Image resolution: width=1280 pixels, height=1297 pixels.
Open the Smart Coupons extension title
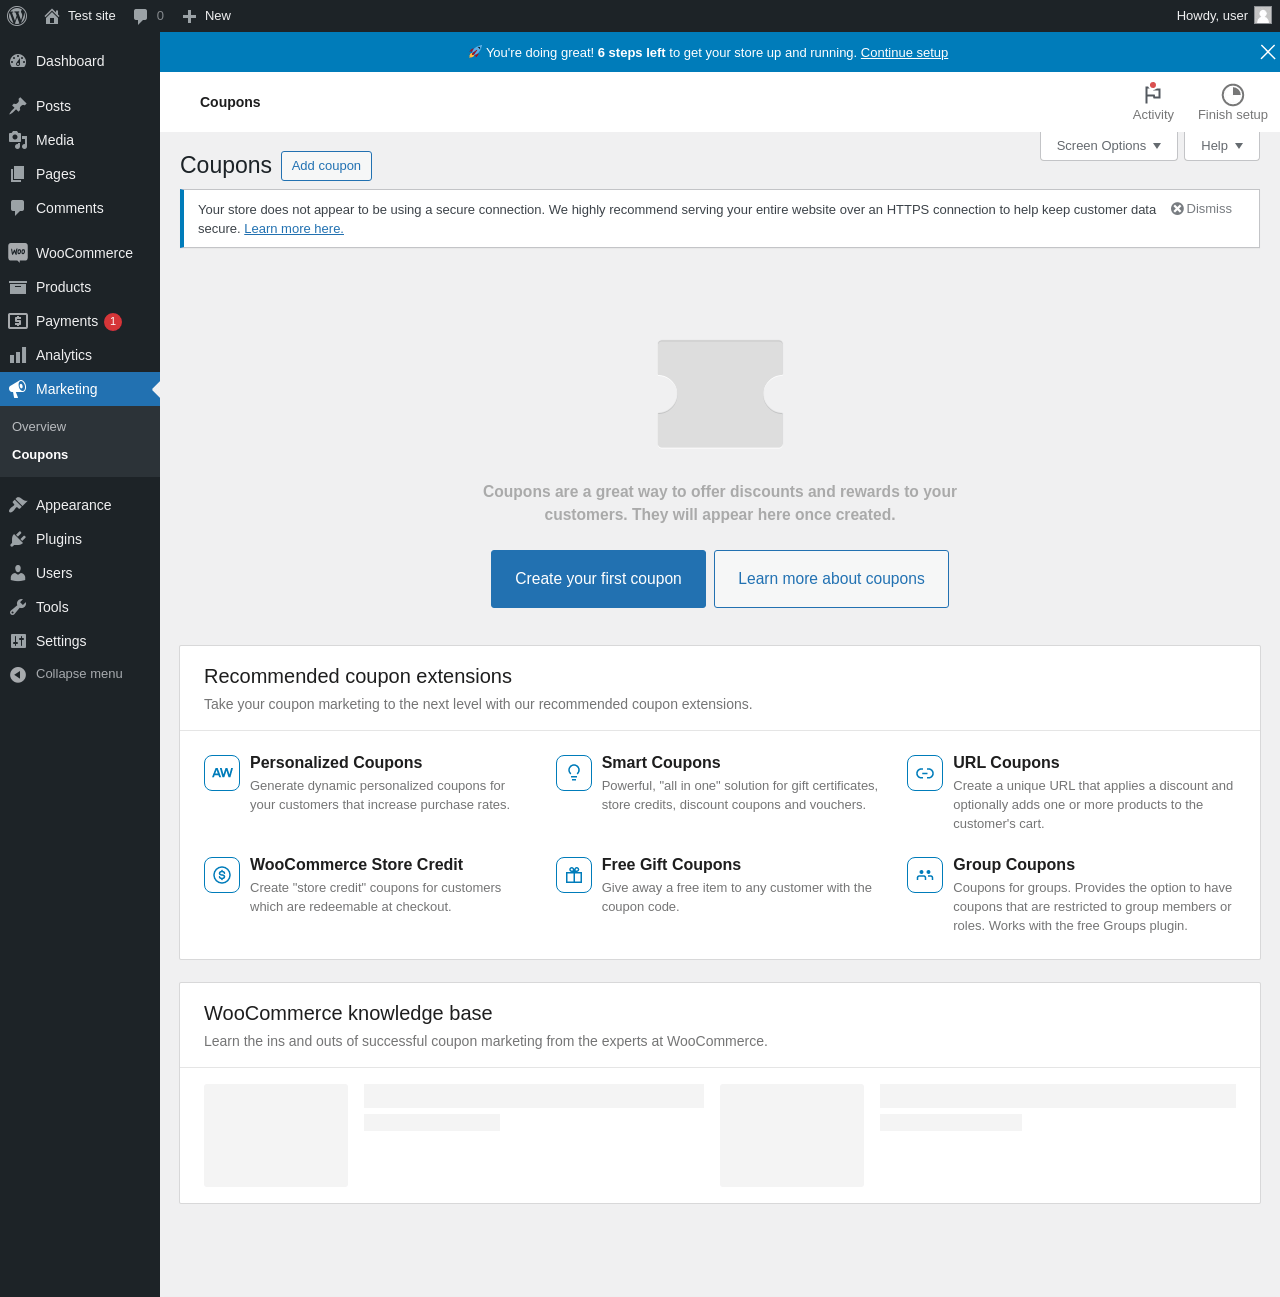(661, 763)
